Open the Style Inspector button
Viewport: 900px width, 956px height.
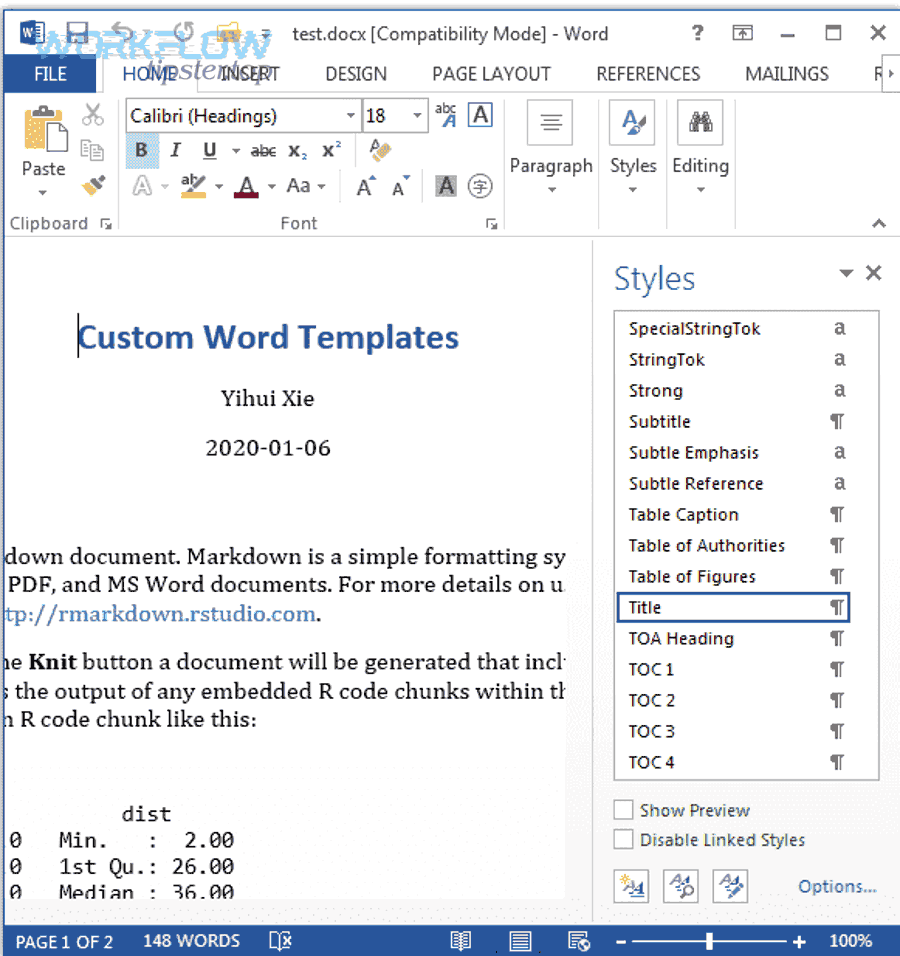680,886
